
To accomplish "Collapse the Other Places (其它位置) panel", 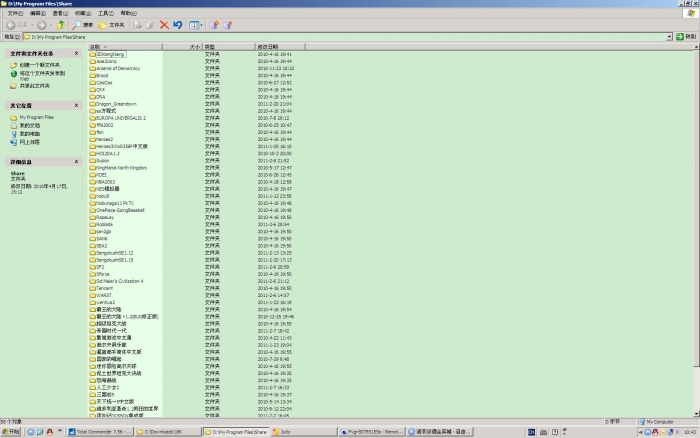I will click(78, 105).
